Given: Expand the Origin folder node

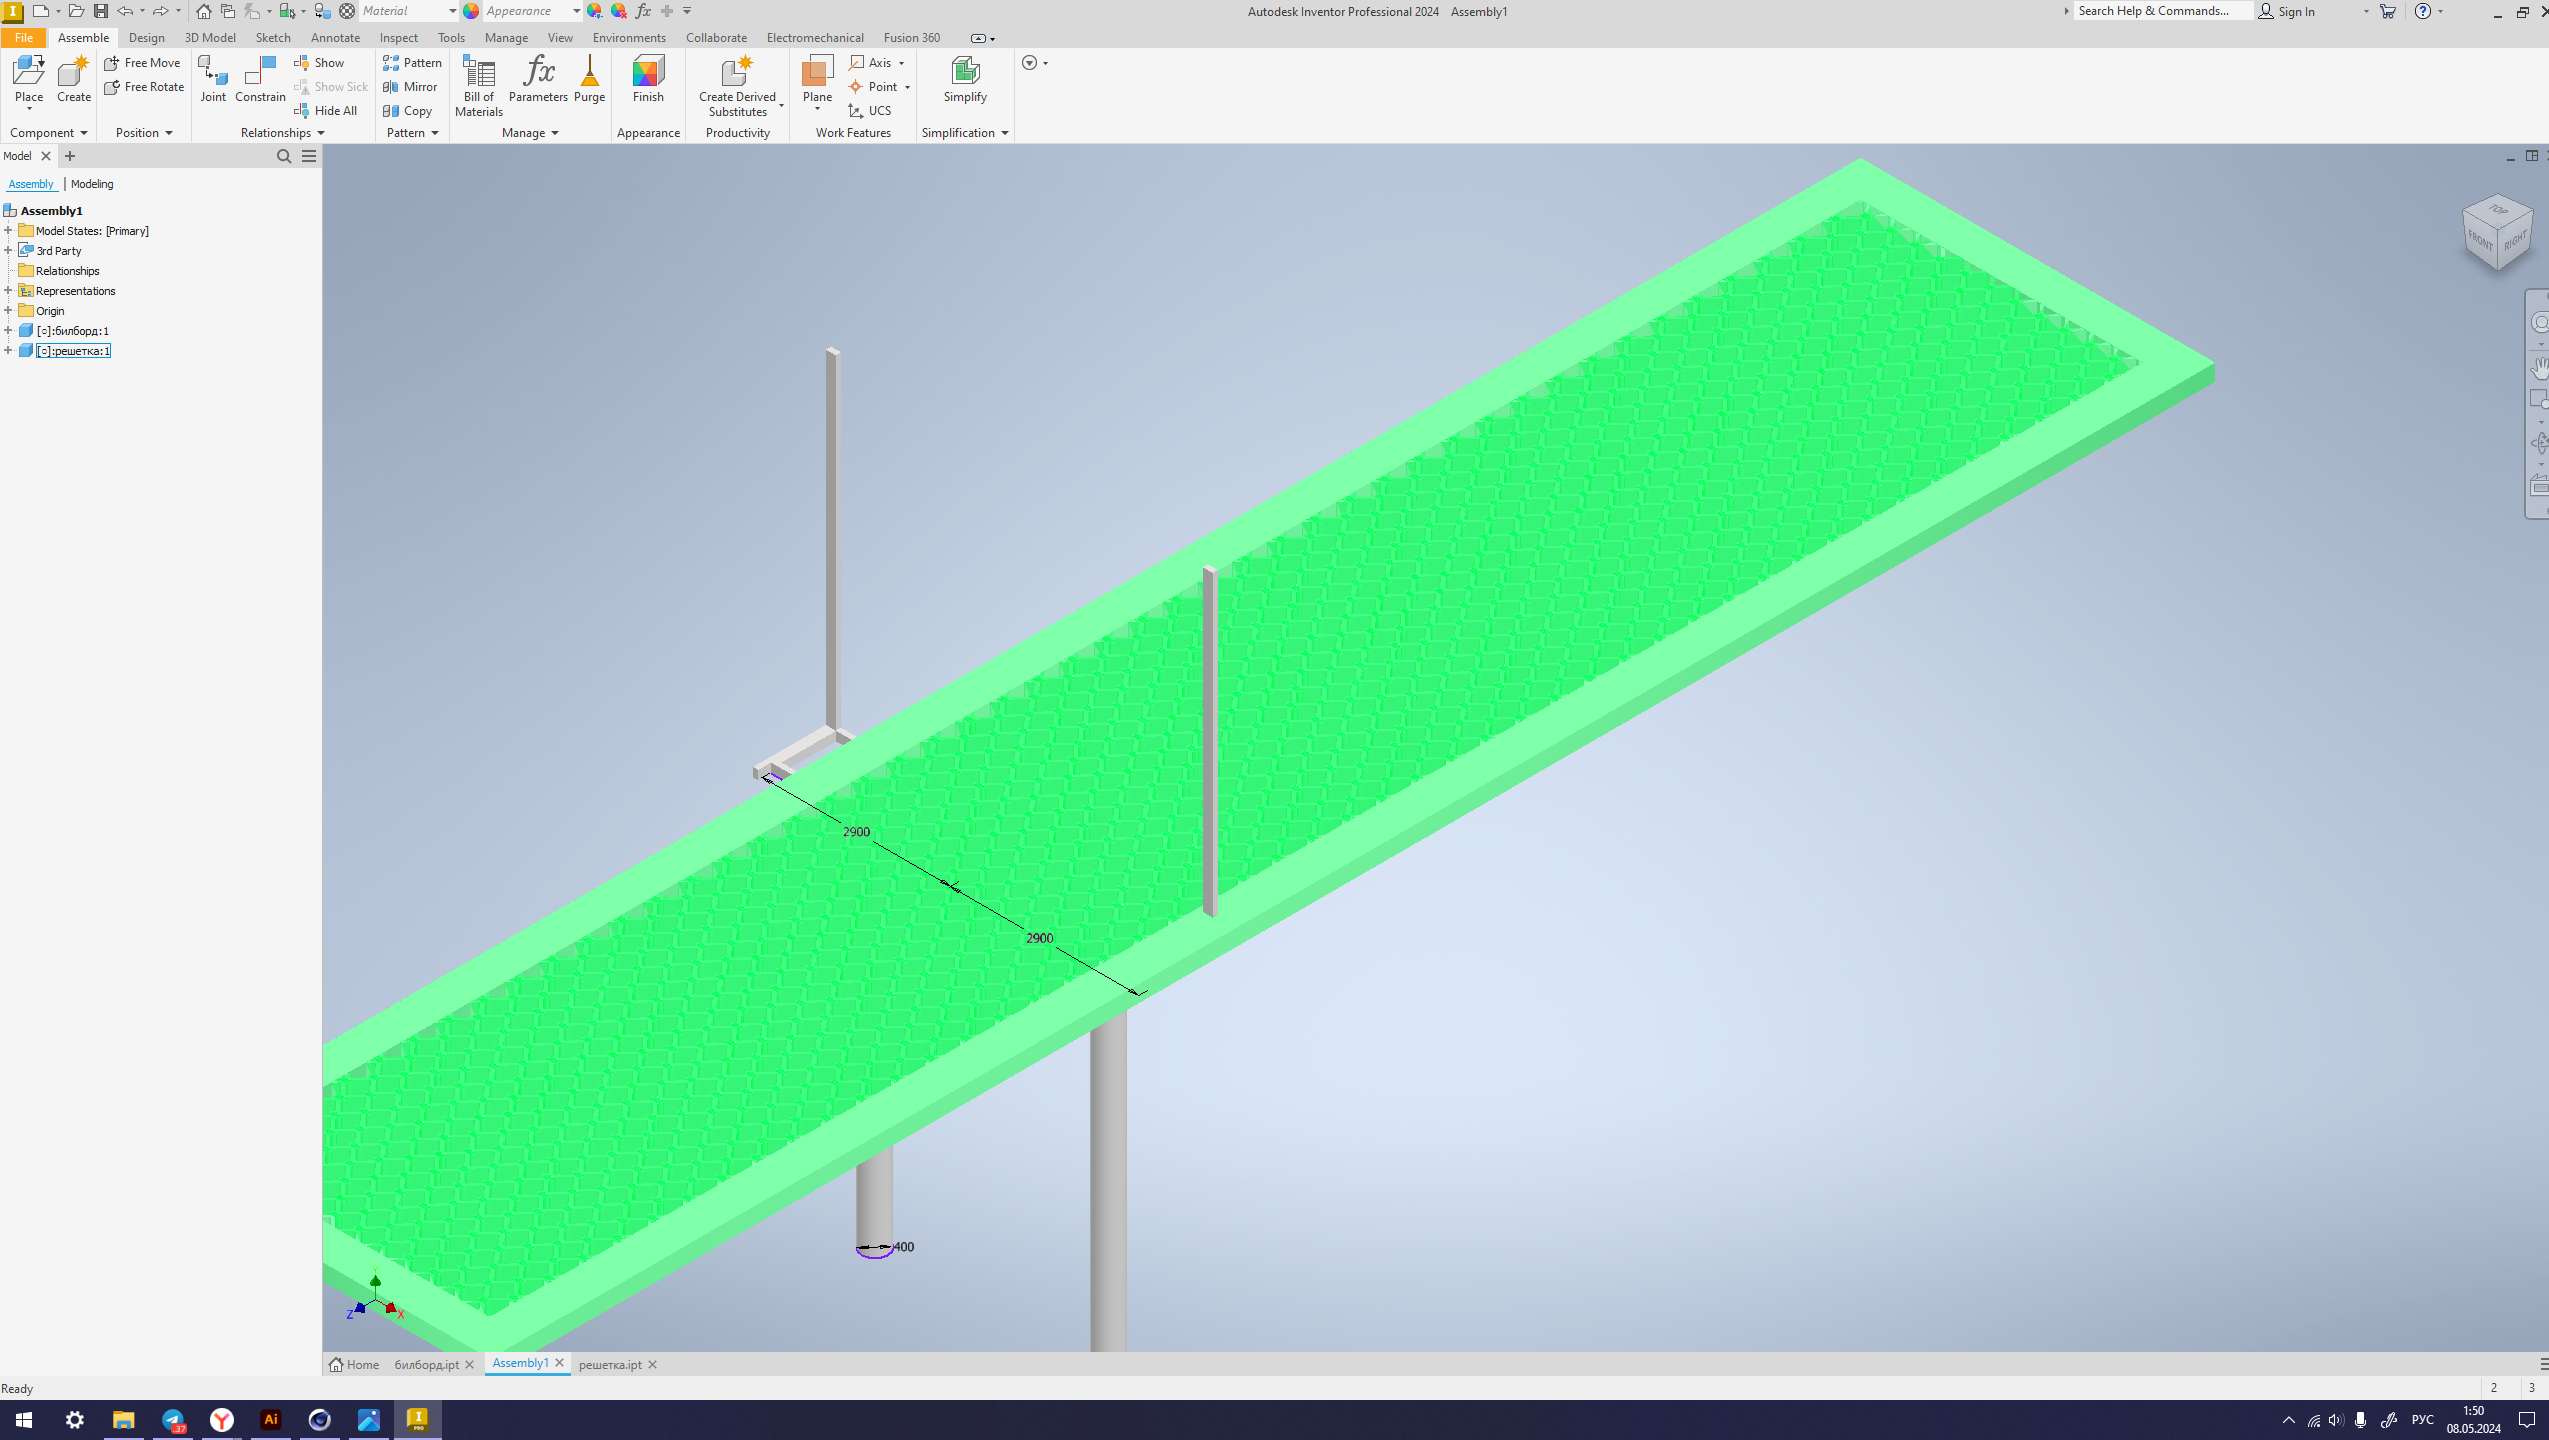Looking at the screenshot, I should click(8, 310).
